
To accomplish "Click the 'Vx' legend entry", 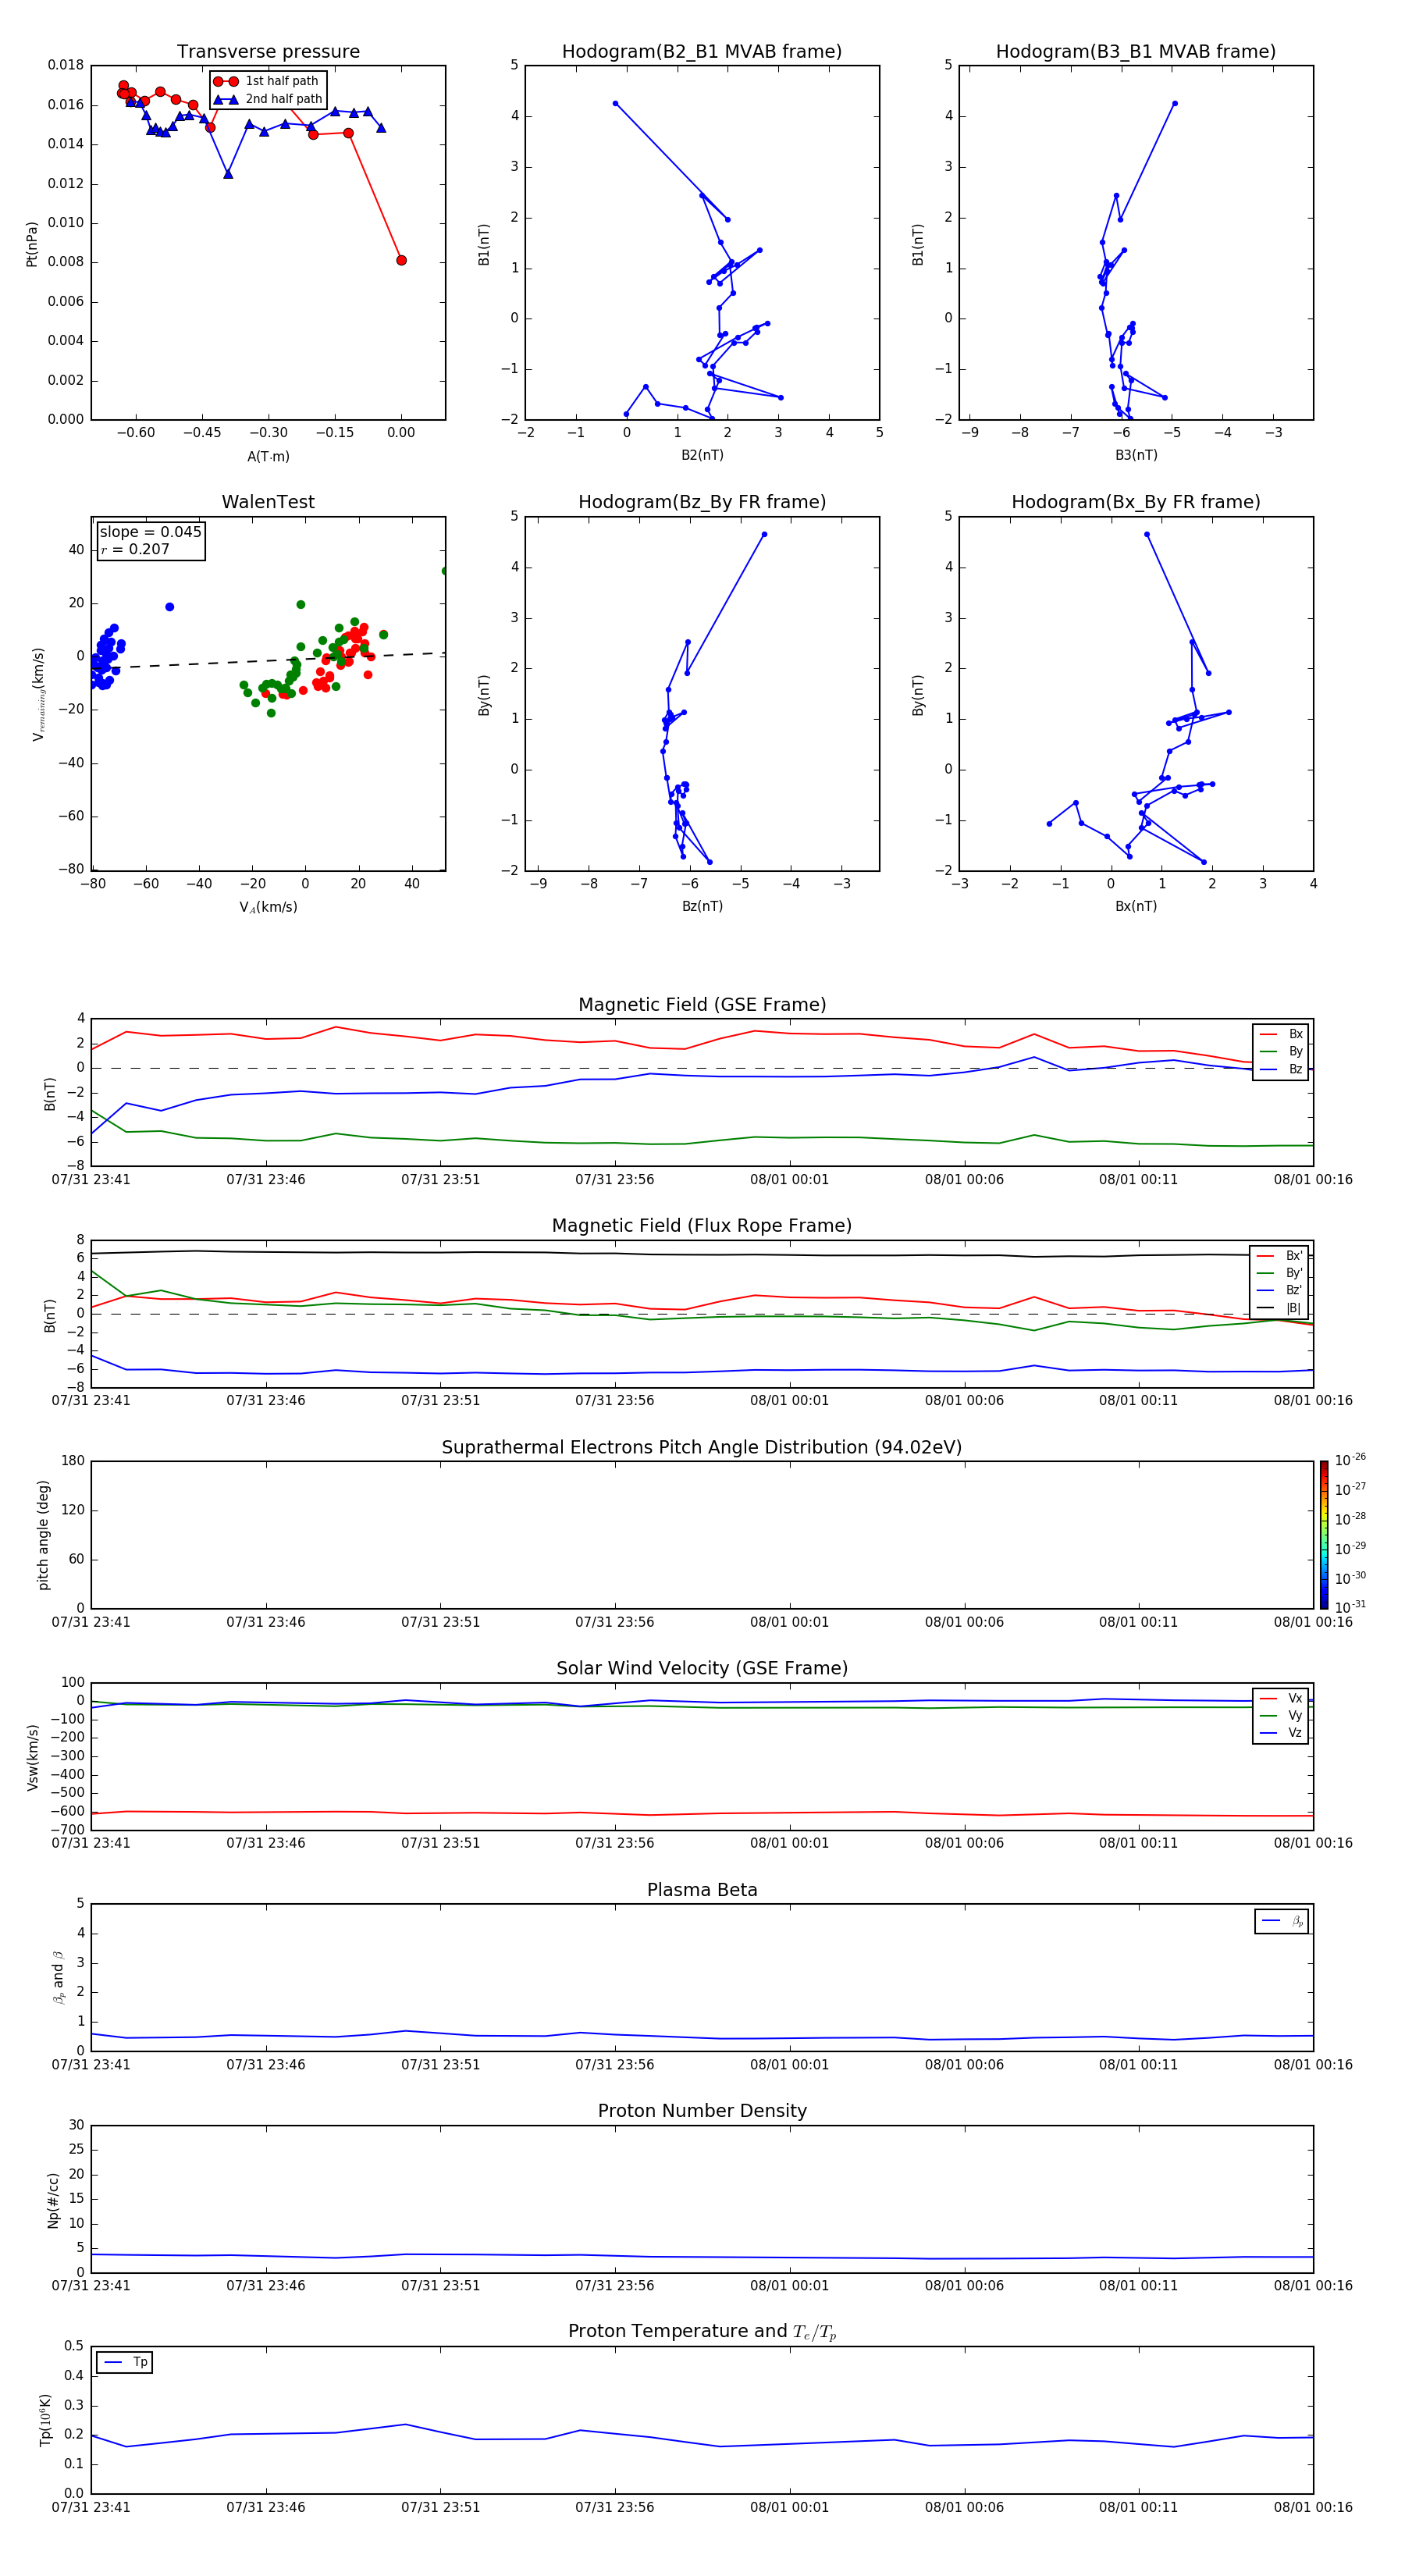I will click(x=1281, y=1698).
